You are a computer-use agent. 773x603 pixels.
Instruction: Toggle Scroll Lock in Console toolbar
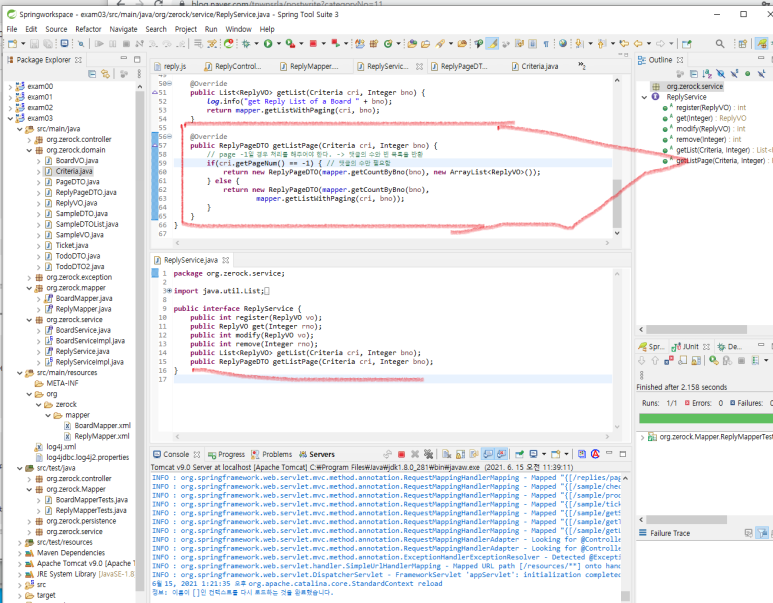tap(460, 454)
